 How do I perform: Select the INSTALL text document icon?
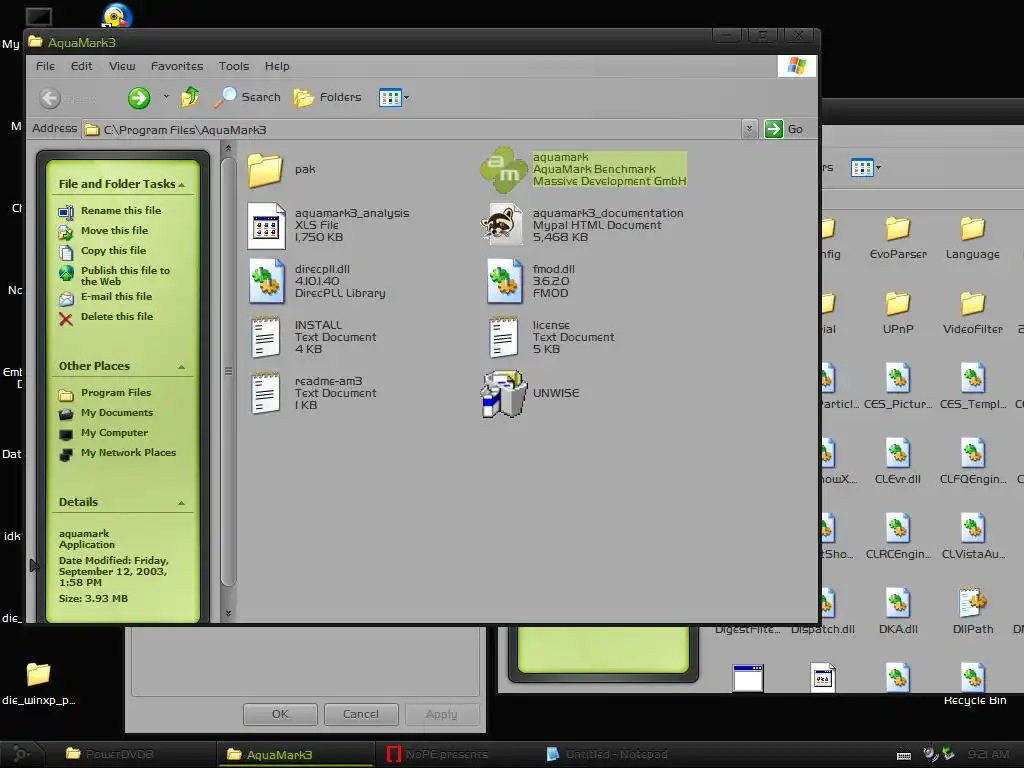[265, 337]
